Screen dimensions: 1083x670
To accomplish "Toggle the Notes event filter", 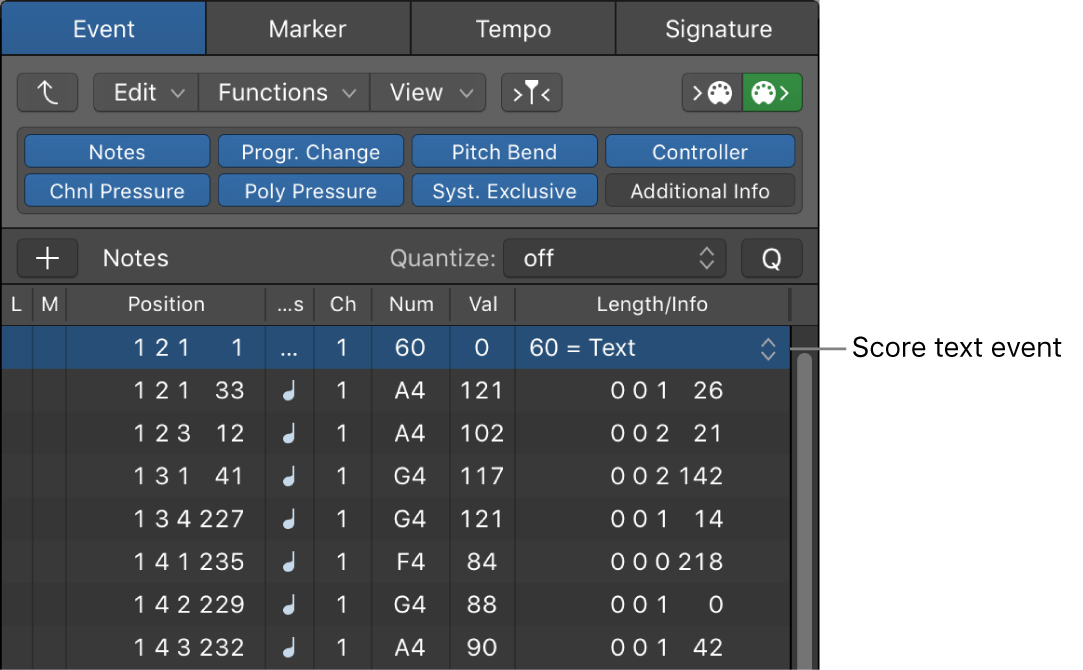I will 116,151.
